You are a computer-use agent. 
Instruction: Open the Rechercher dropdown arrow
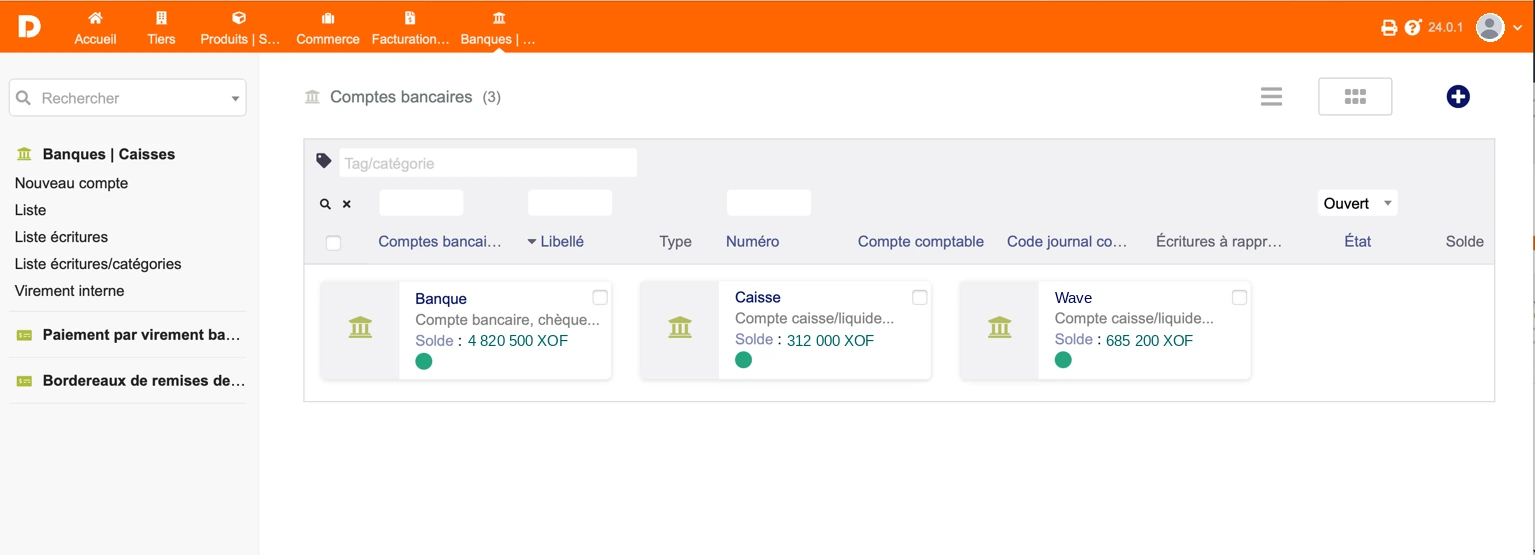(x=235, y=99)
